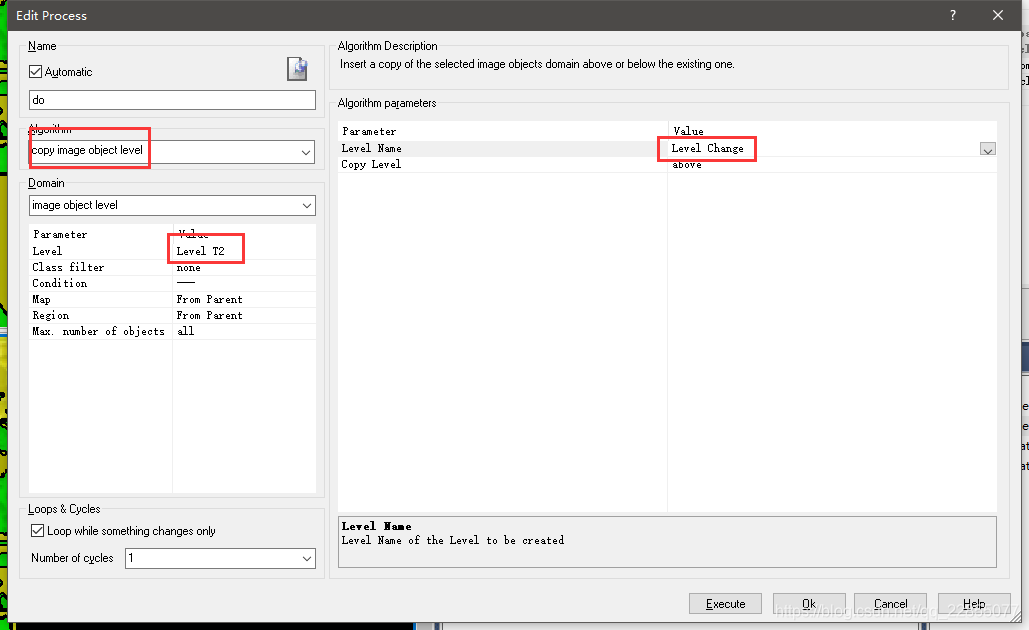Viewport: 1029px width, 630px height.
Task: Click the Ok button
Action: pyautogui.click(x=809, y=604)
